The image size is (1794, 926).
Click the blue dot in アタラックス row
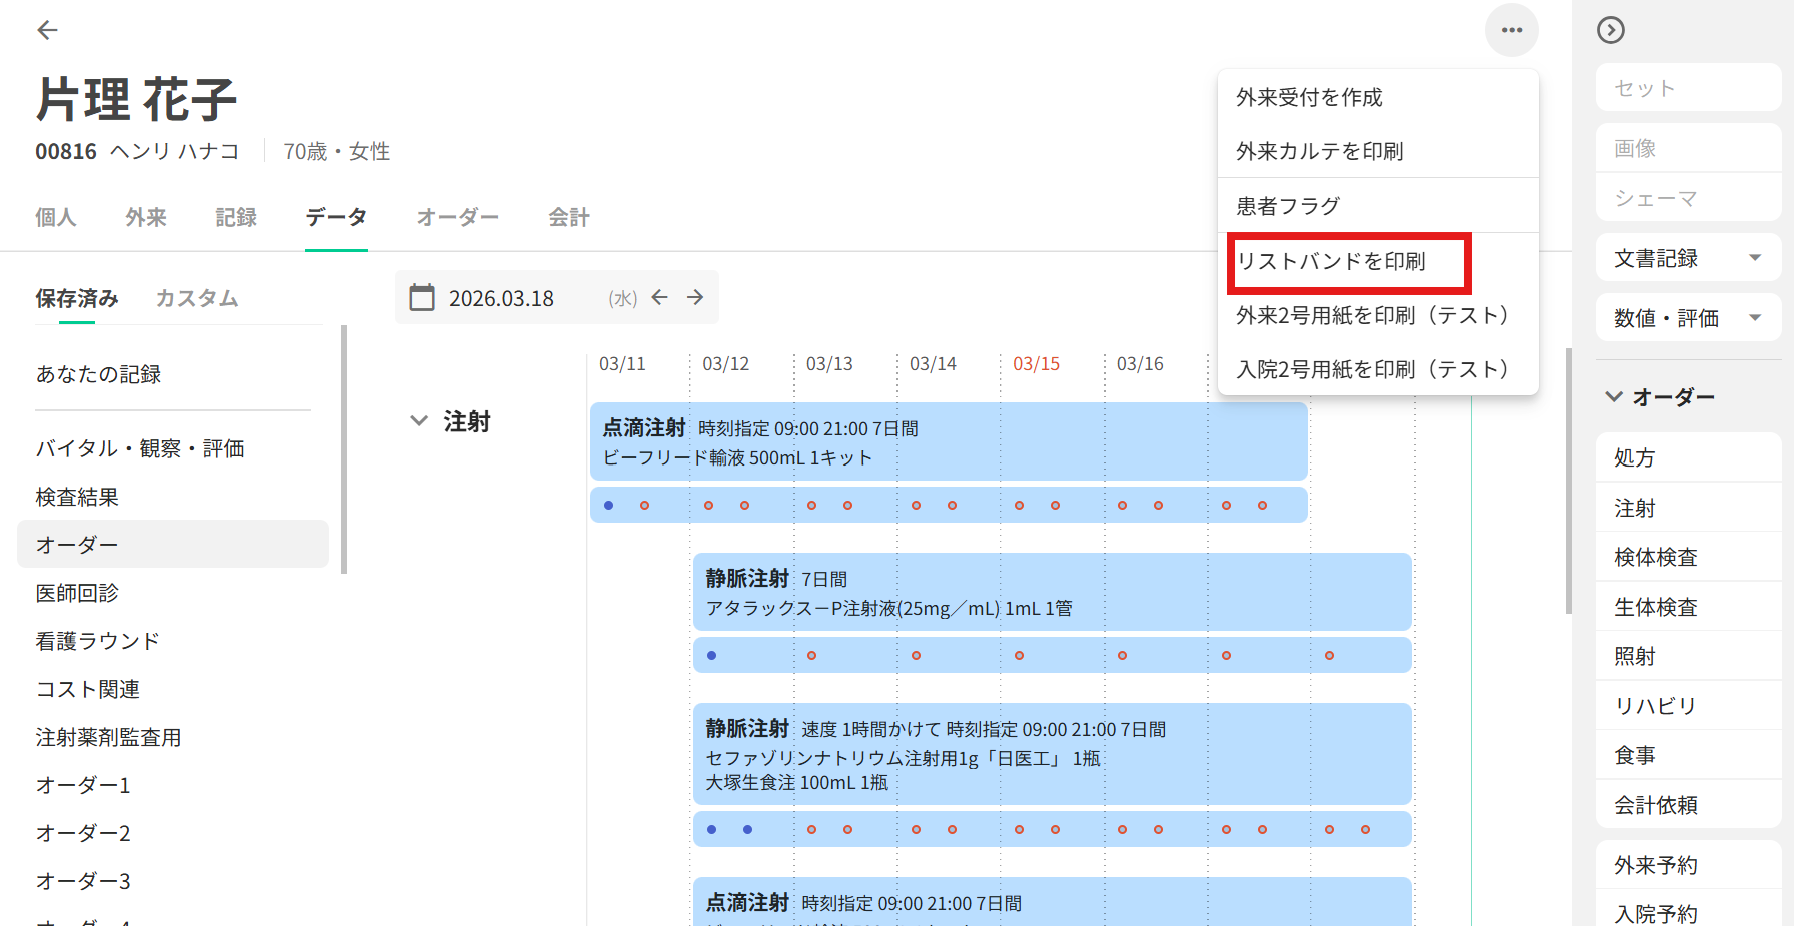coord(711,655)
